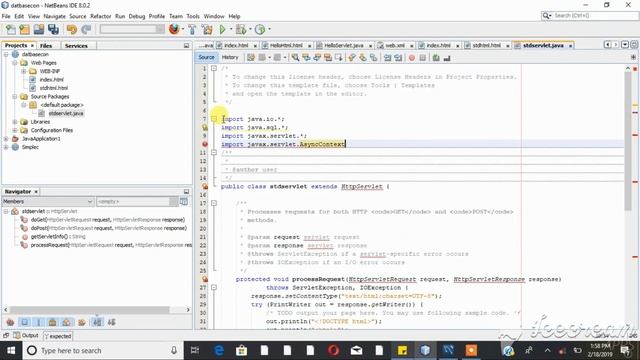Click the Shift Line Right icon

(x=398, y=58)
